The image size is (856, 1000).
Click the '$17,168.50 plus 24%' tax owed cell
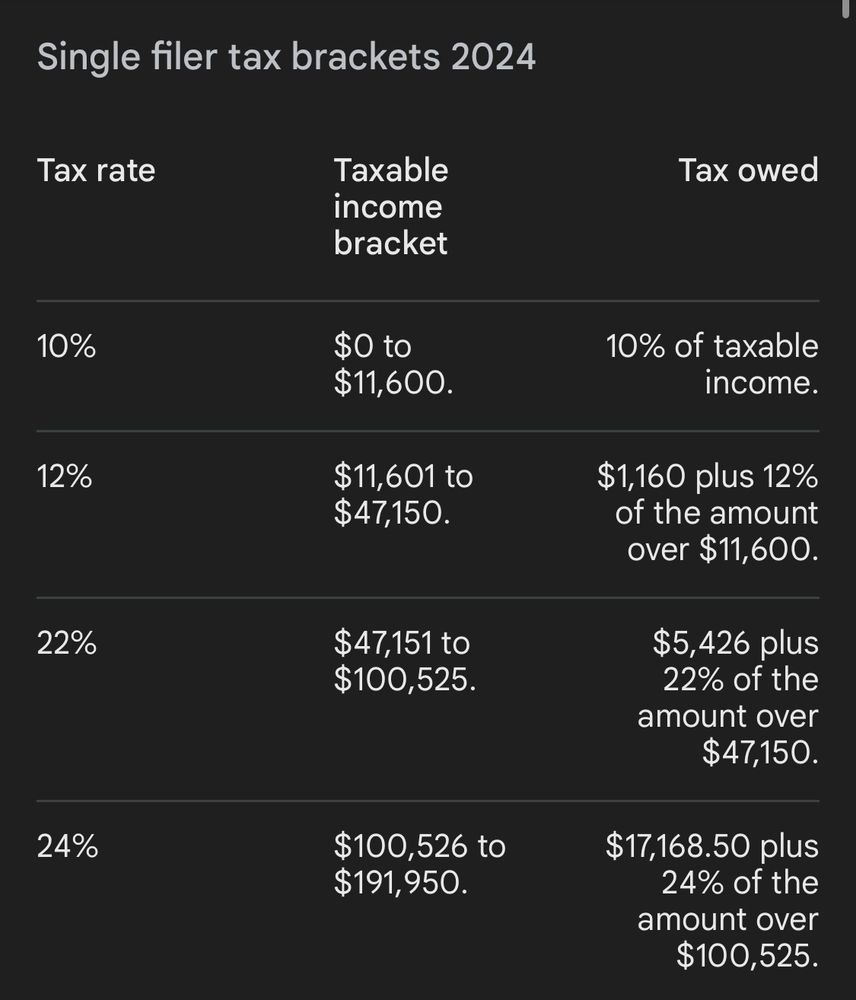click(712, 901)
